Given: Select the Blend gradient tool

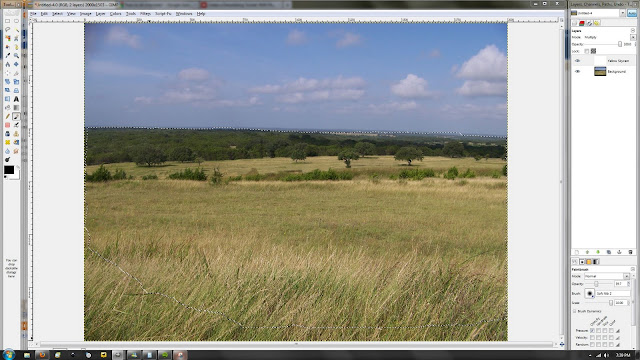Looking at the screenshot, I should [x=16, y=108].
